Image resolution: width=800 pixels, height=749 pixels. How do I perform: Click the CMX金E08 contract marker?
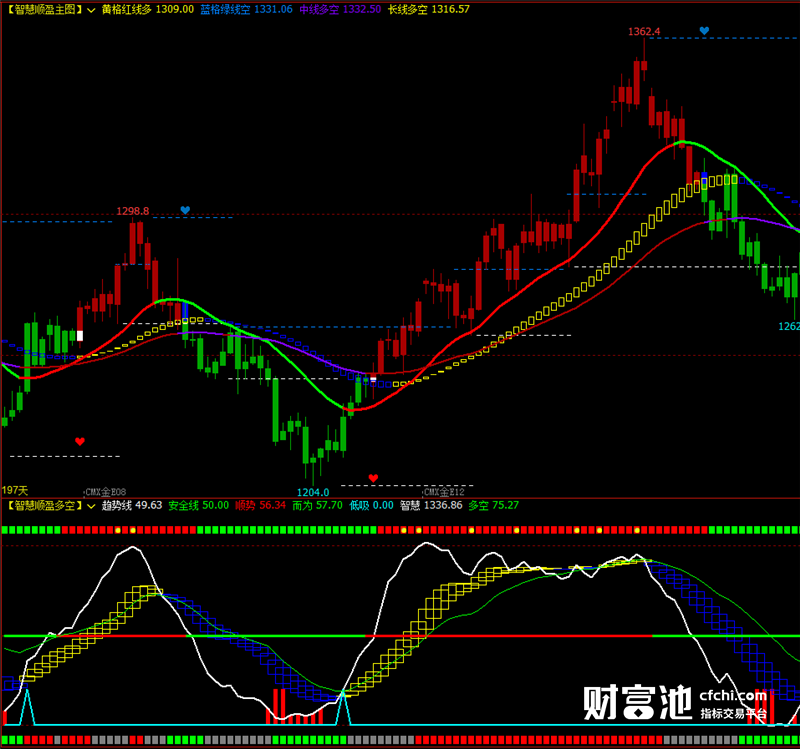point(105,492)
